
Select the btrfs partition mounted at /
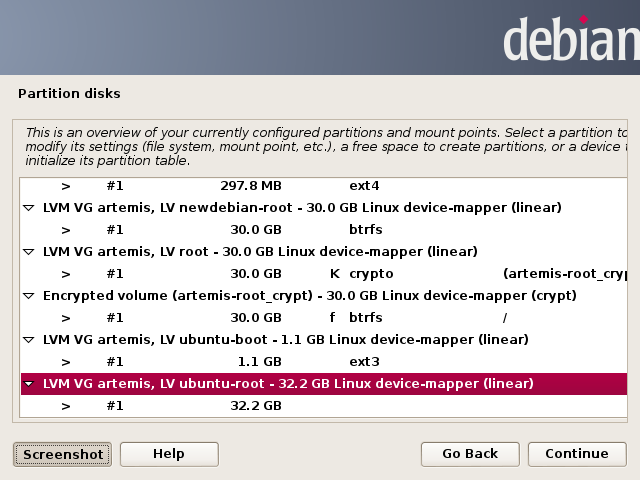[x=324, y=318]
